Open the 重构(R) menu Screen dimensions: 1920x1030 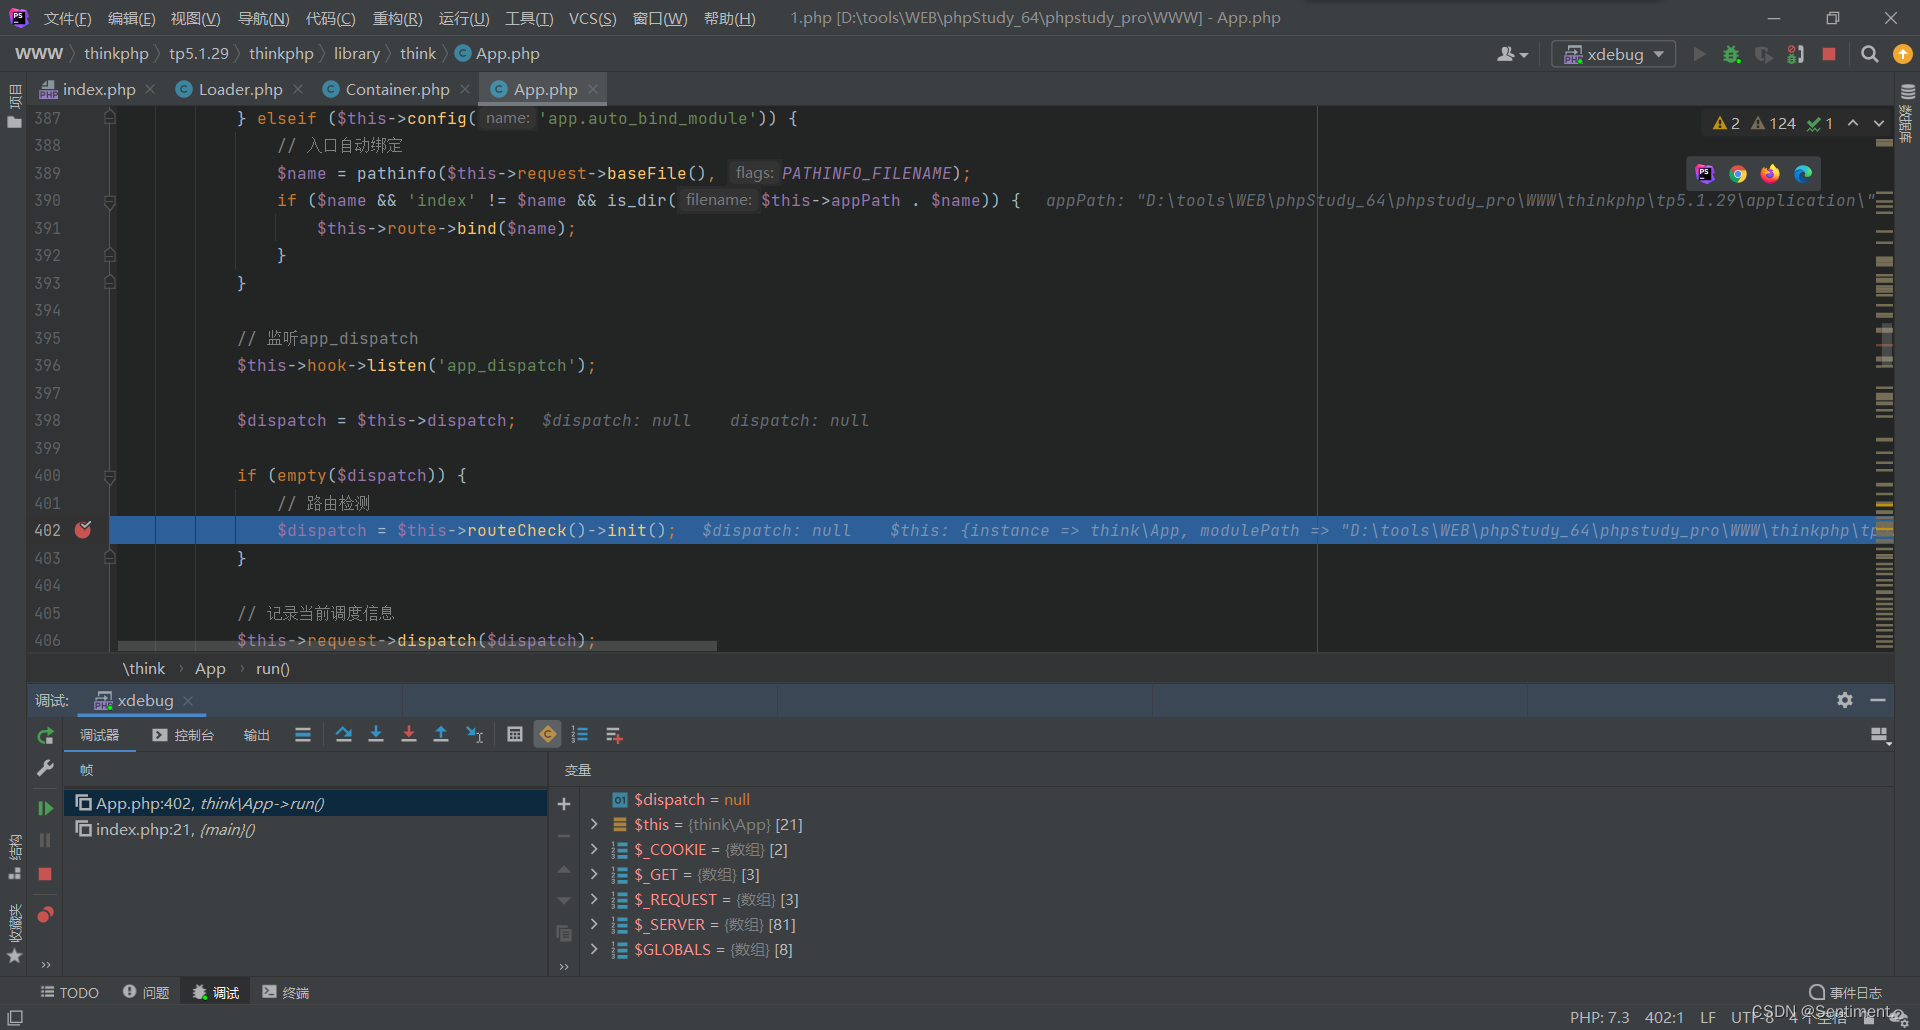[x=397, y=18]
